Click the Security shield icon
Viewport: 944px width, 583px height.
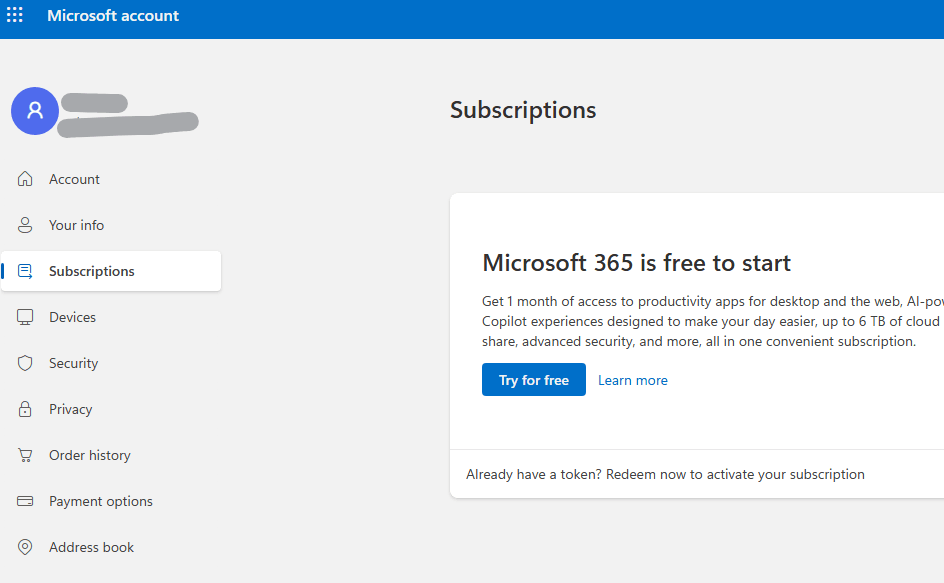(x=25, y=363)
